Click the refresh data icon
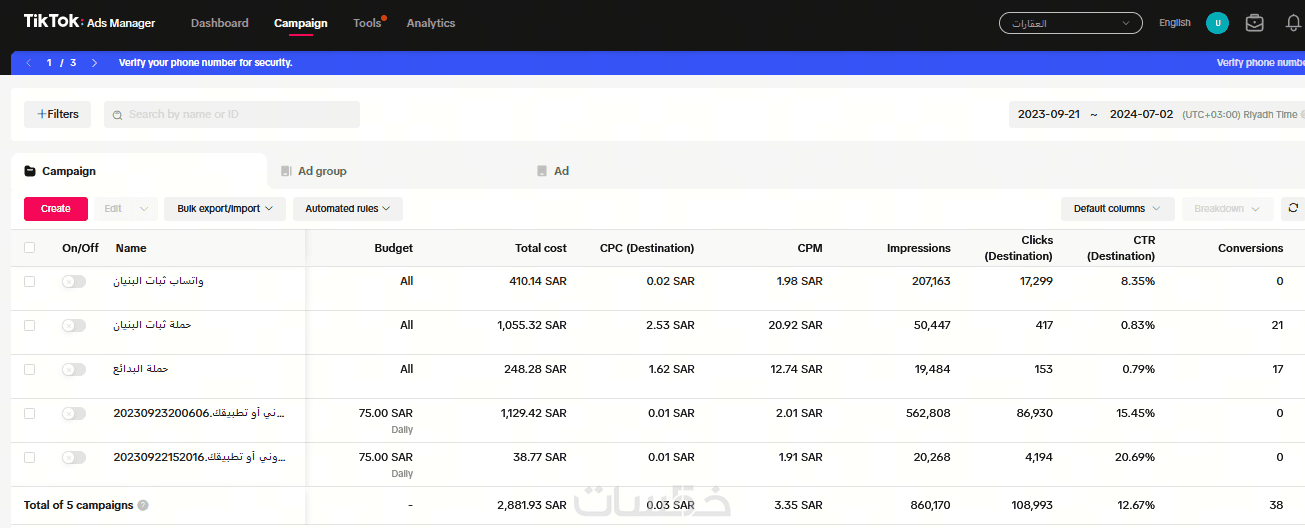The image size is (1305, 528). (x=1293, y=208)
